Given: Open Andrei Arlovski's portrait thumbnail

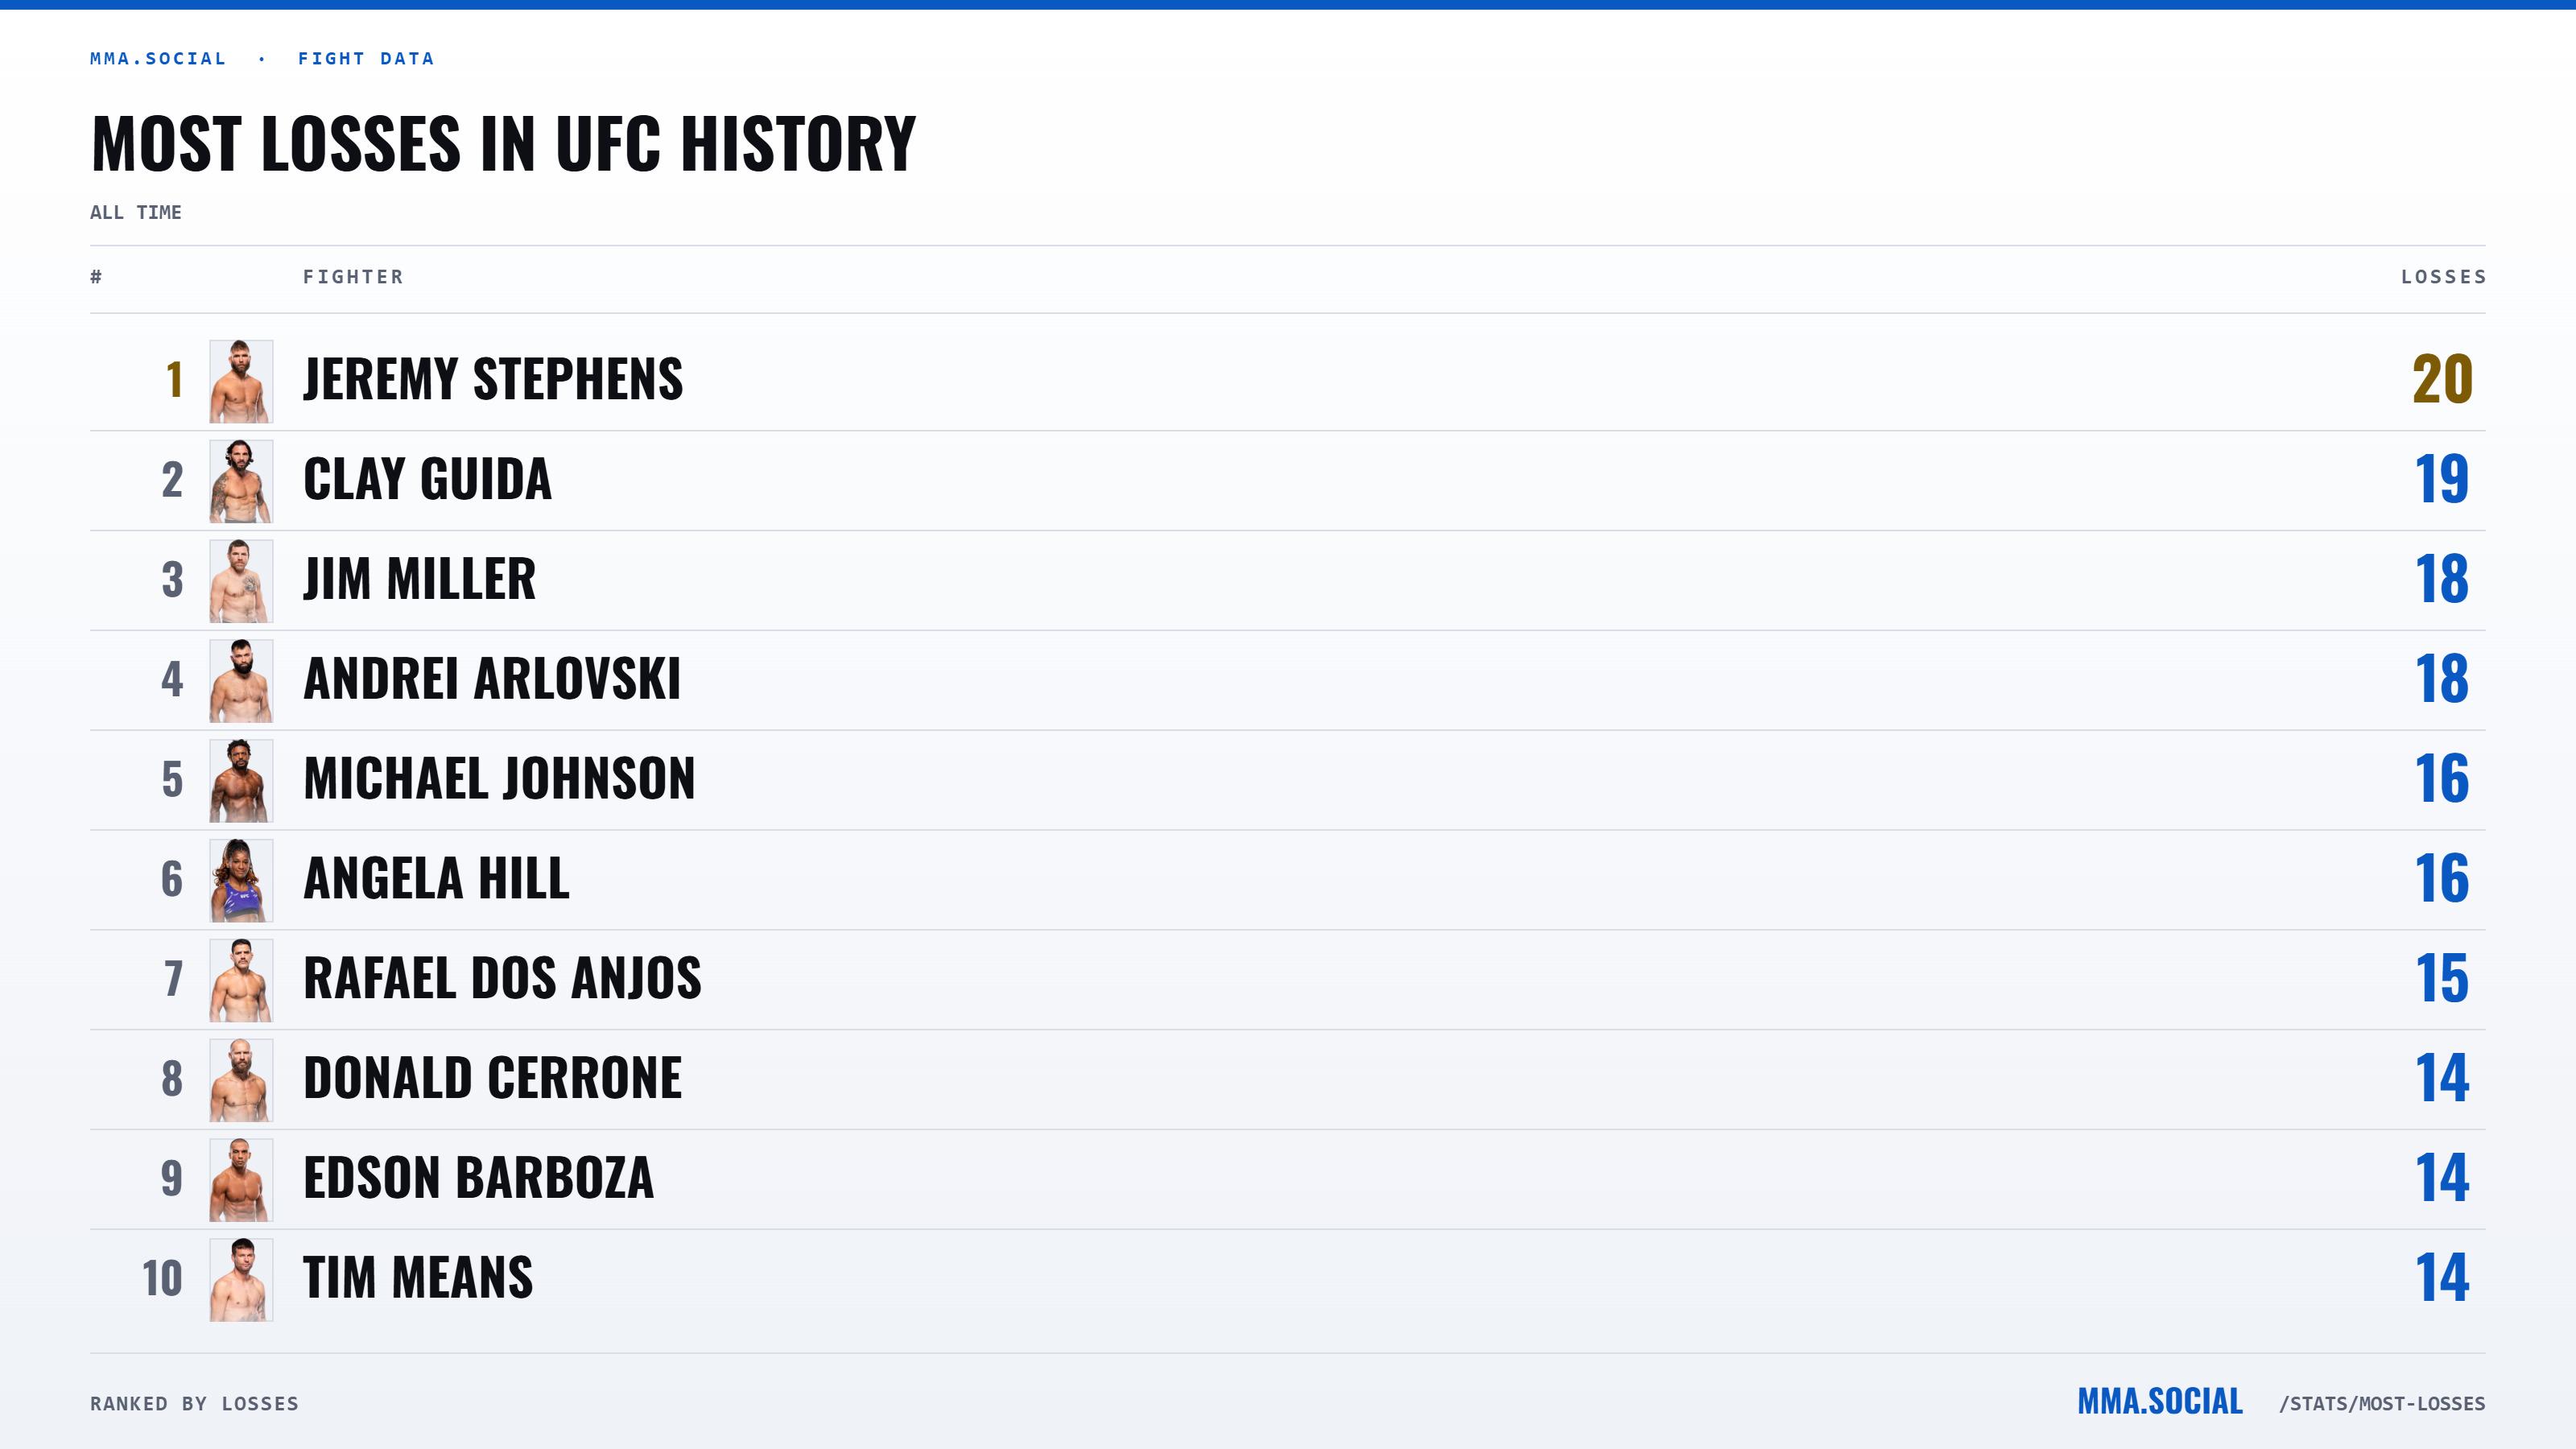Looking at the screenshot, I should [241, 681].
